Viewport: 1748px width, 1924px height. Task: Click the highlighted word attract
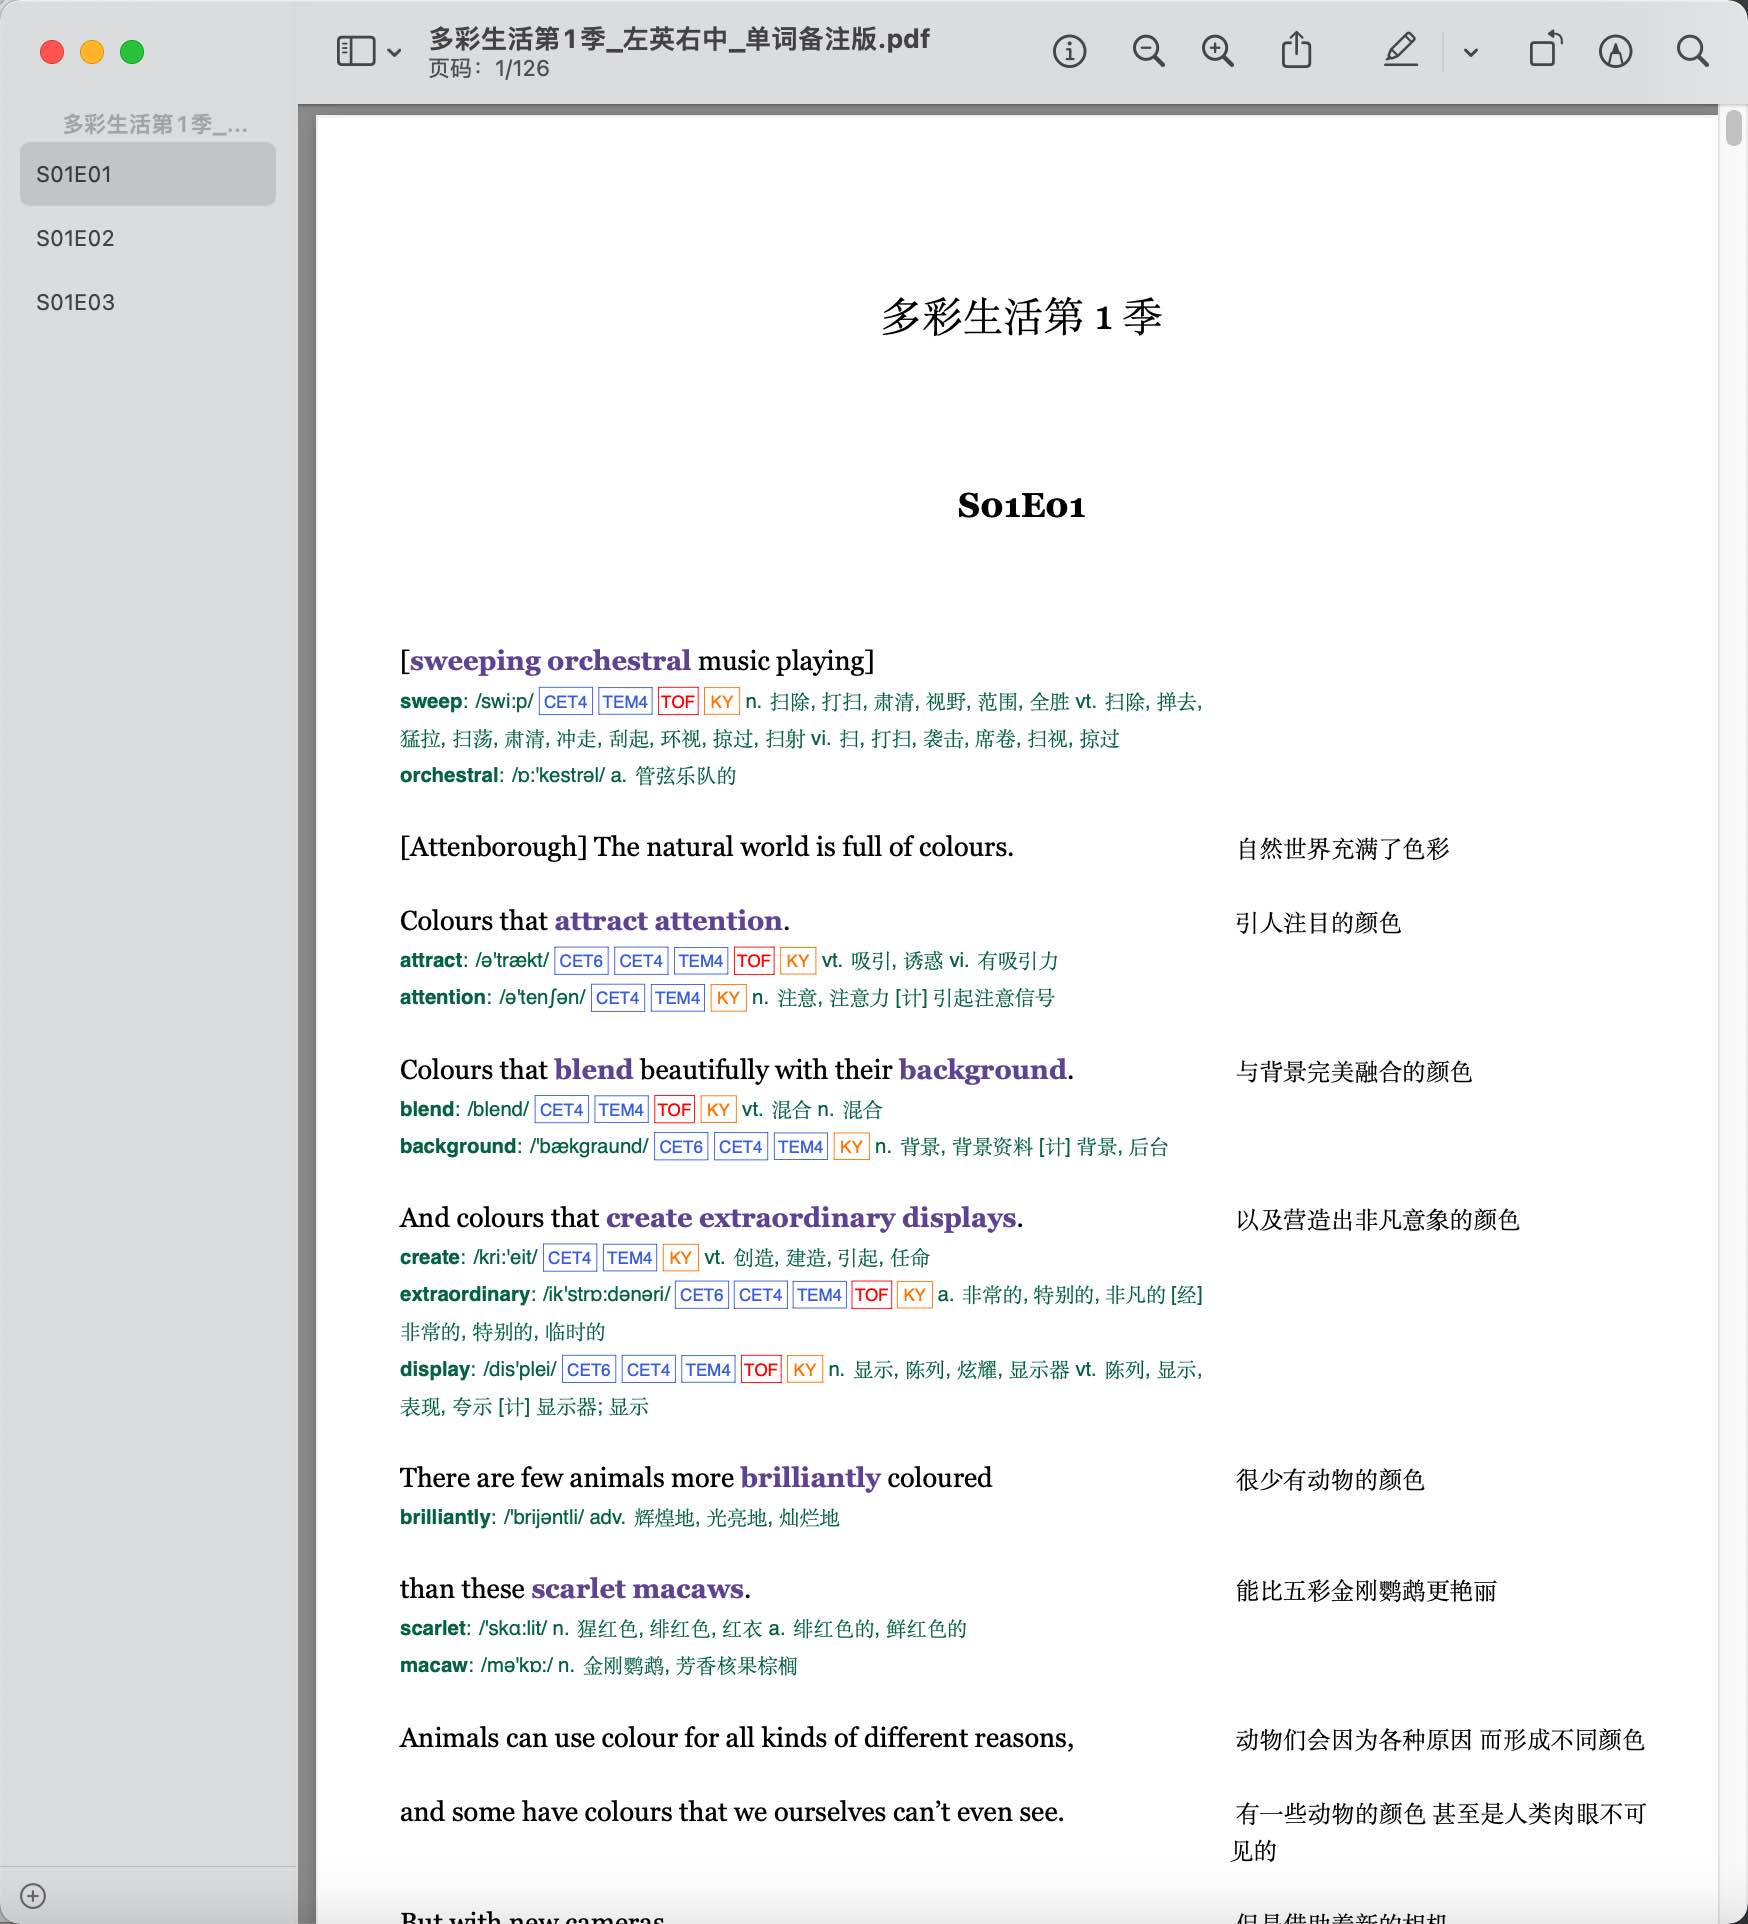(x=601, y=920)
